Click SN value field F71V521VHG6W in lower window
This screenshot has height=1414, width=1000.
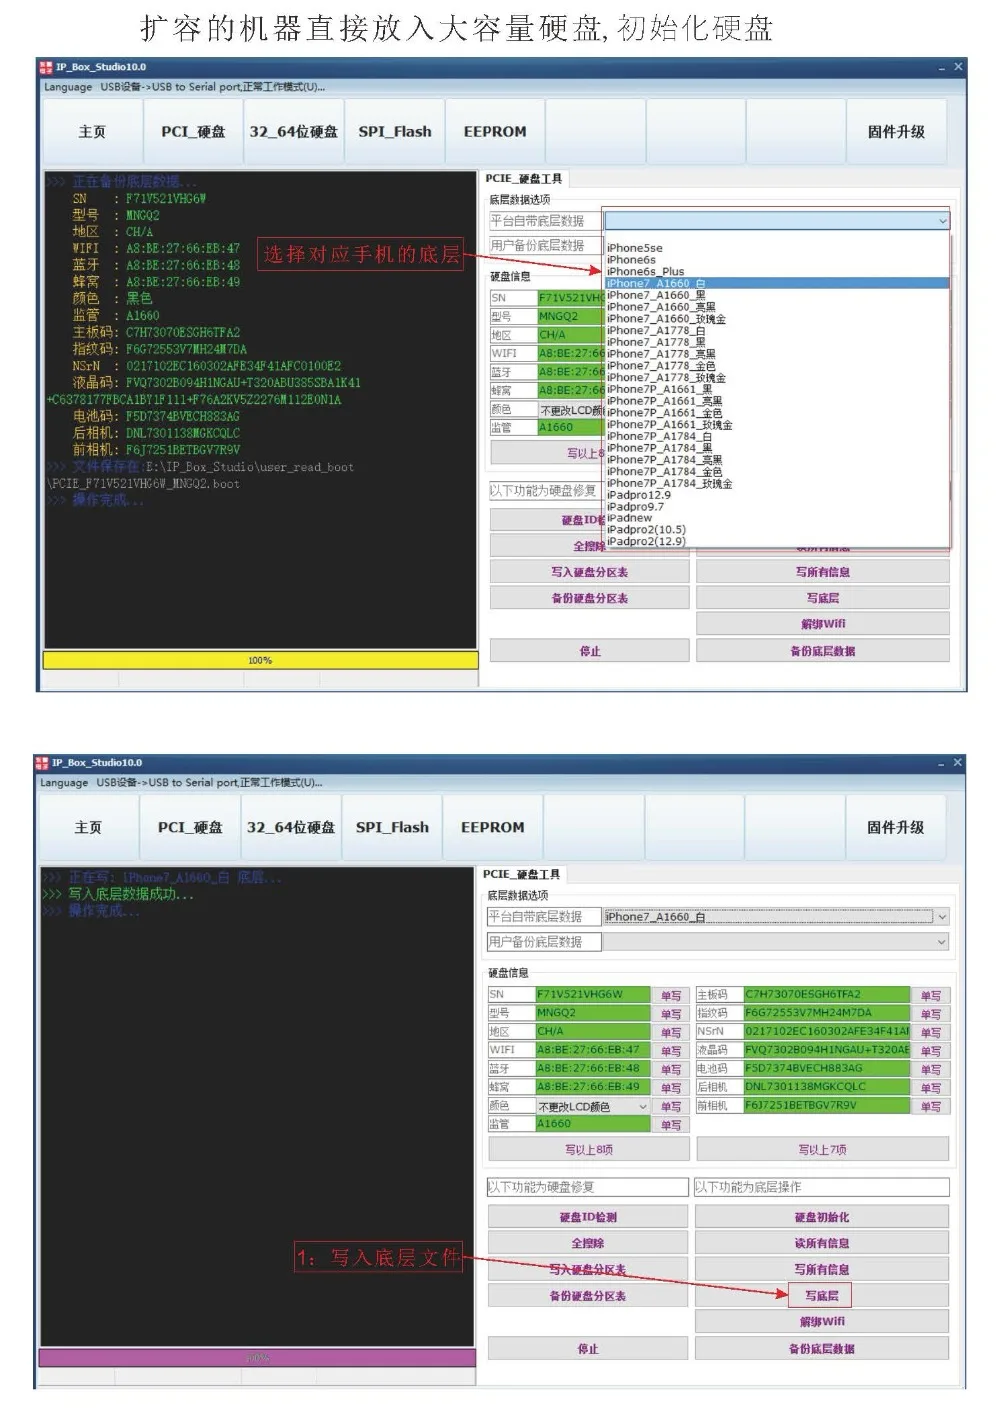coord(593,995)
